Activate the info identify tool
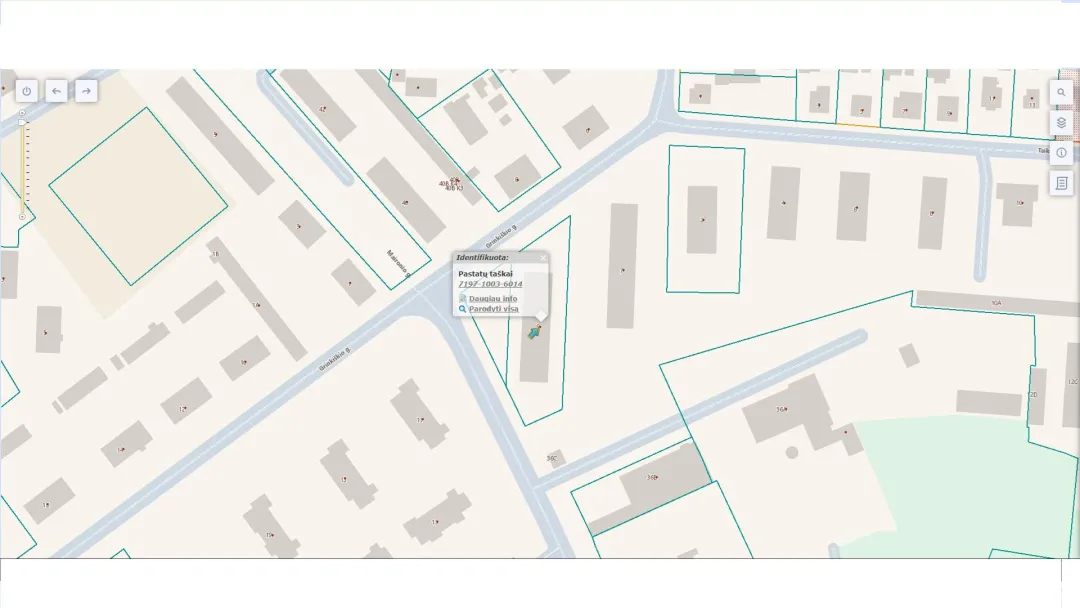The height and width of the screenshot is (608, 1080). [x=1061, y=153]
